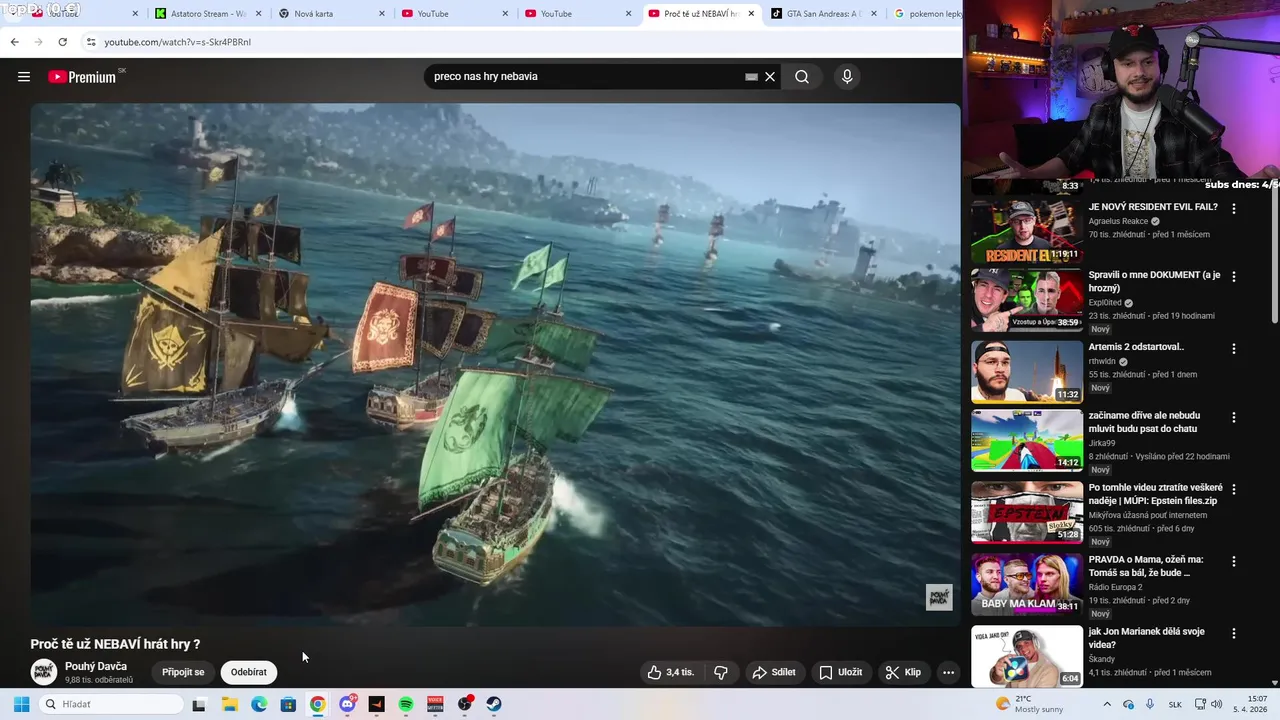Focus the YouTube search input field
The width and height of the screenshot is (1280, 720).
coord(588,77)
